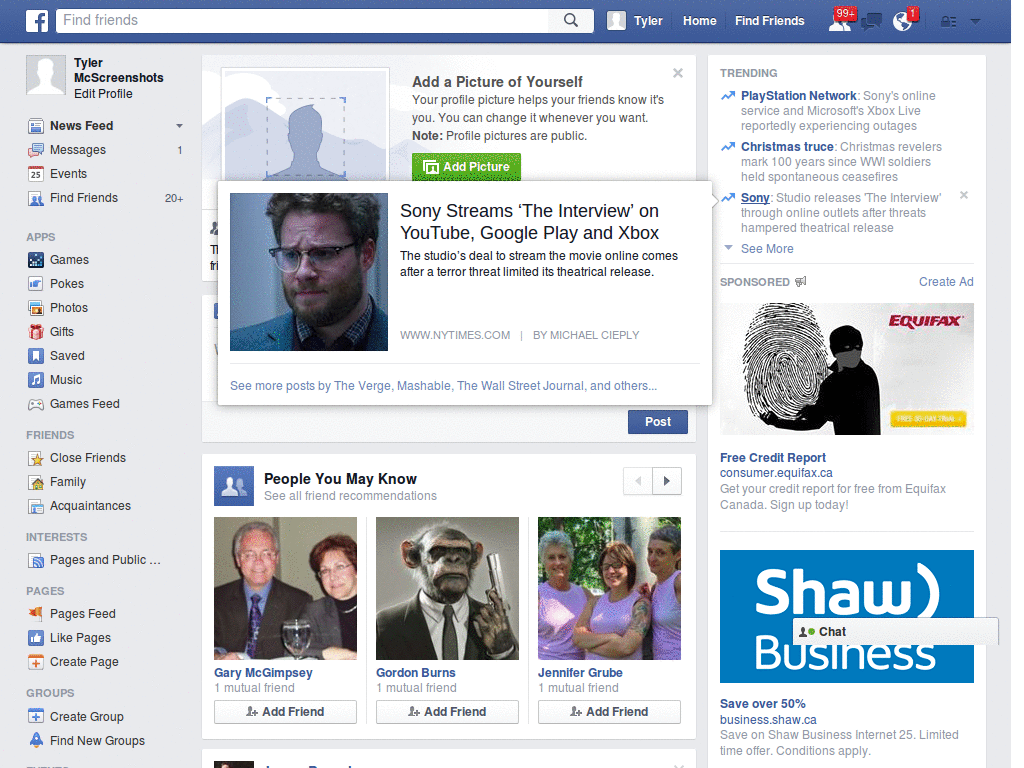Screen dimensions: 1024x768
Task: Hide the Sony trending item
Action: coord(964,195)
